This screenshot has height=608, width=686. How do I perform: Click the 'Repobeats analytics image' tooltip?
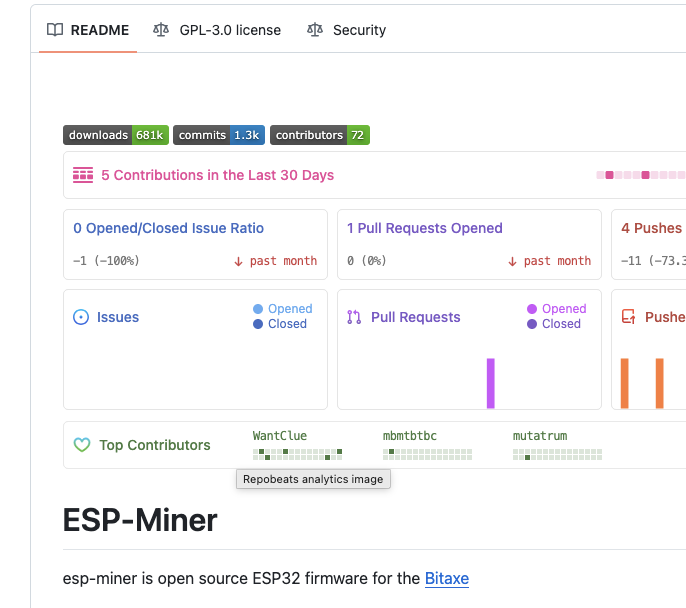tap(313, 479)
